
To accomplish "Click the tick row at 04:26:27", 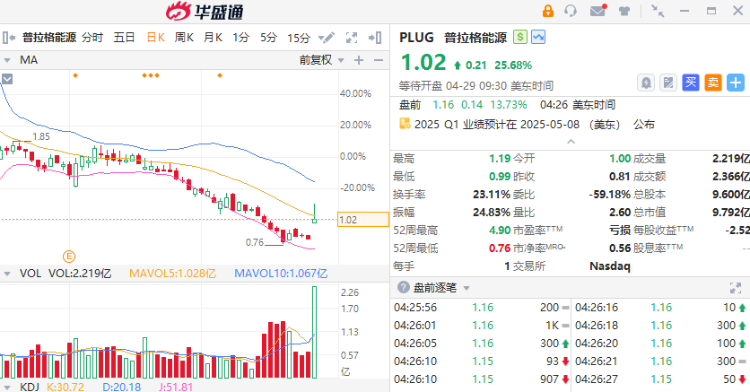I will point(661,379).
